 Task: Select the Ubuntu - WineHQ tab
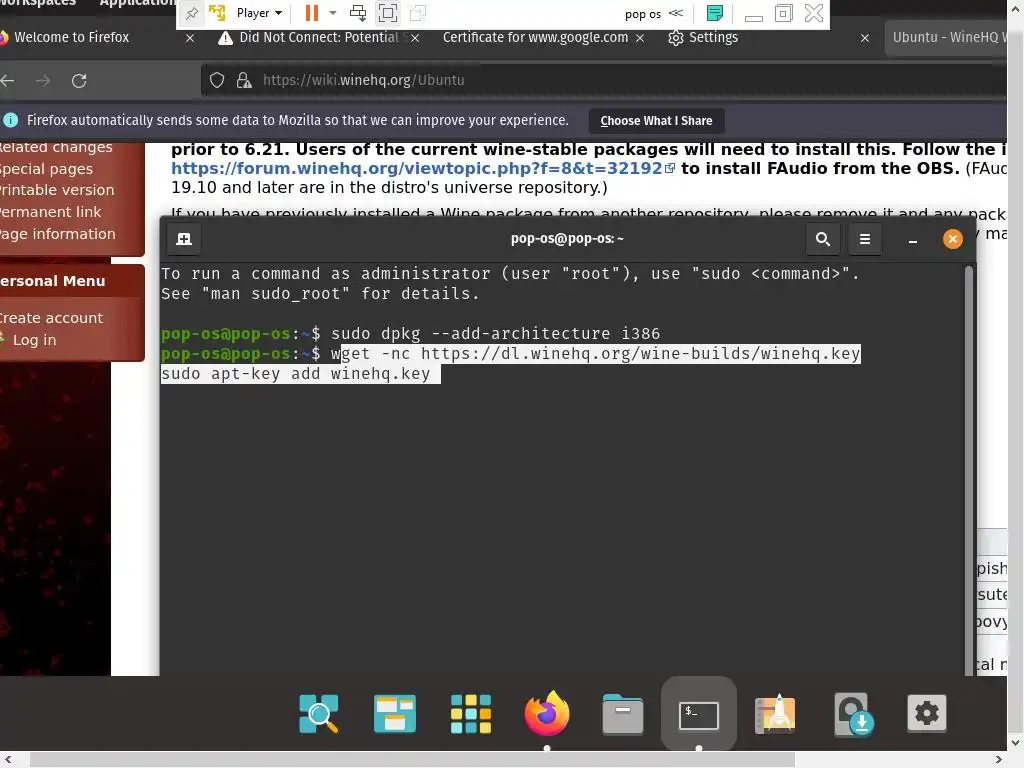[x=947, y=37]
